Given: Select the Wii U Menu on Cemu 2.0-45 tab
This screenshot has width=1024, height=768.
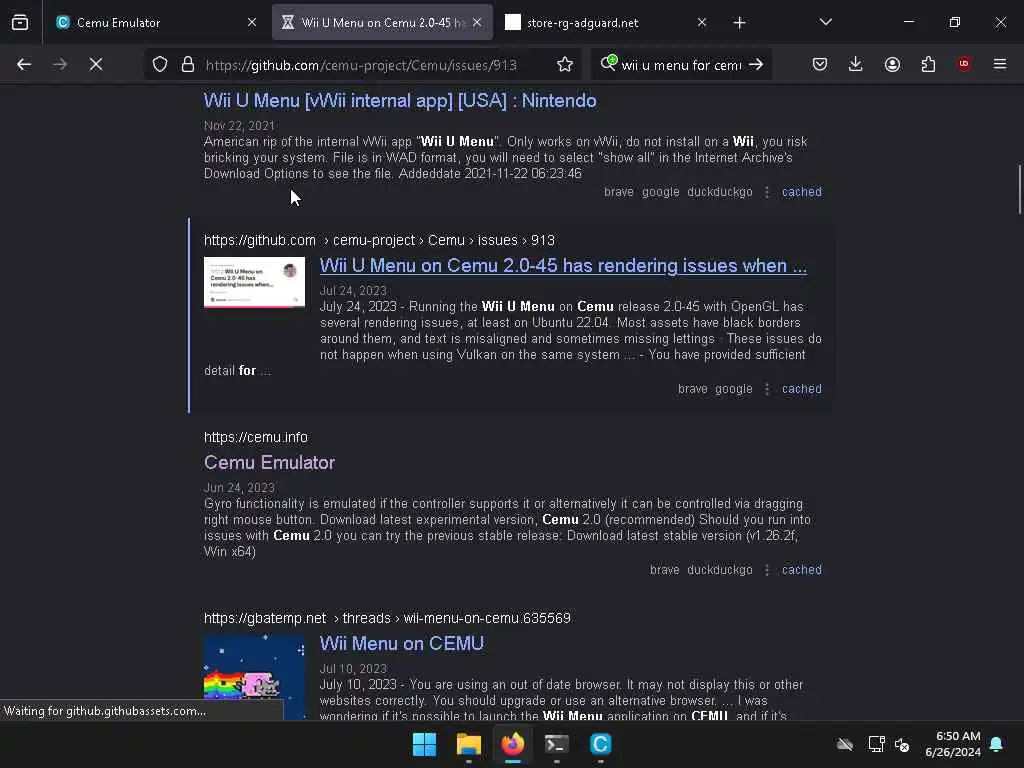Looking at the screenshot, I should (x=382, y=22).
